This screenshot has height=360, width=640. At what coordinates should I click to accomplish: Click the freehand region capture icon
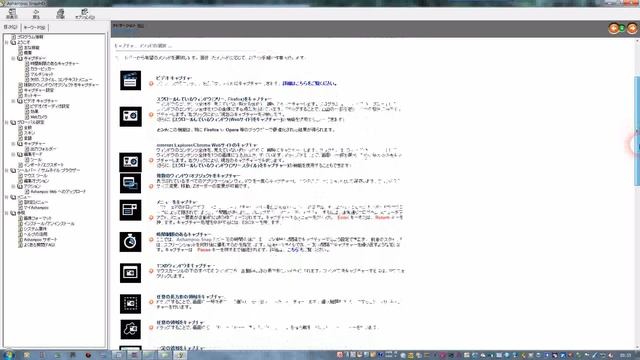click(x=131, y=329)
